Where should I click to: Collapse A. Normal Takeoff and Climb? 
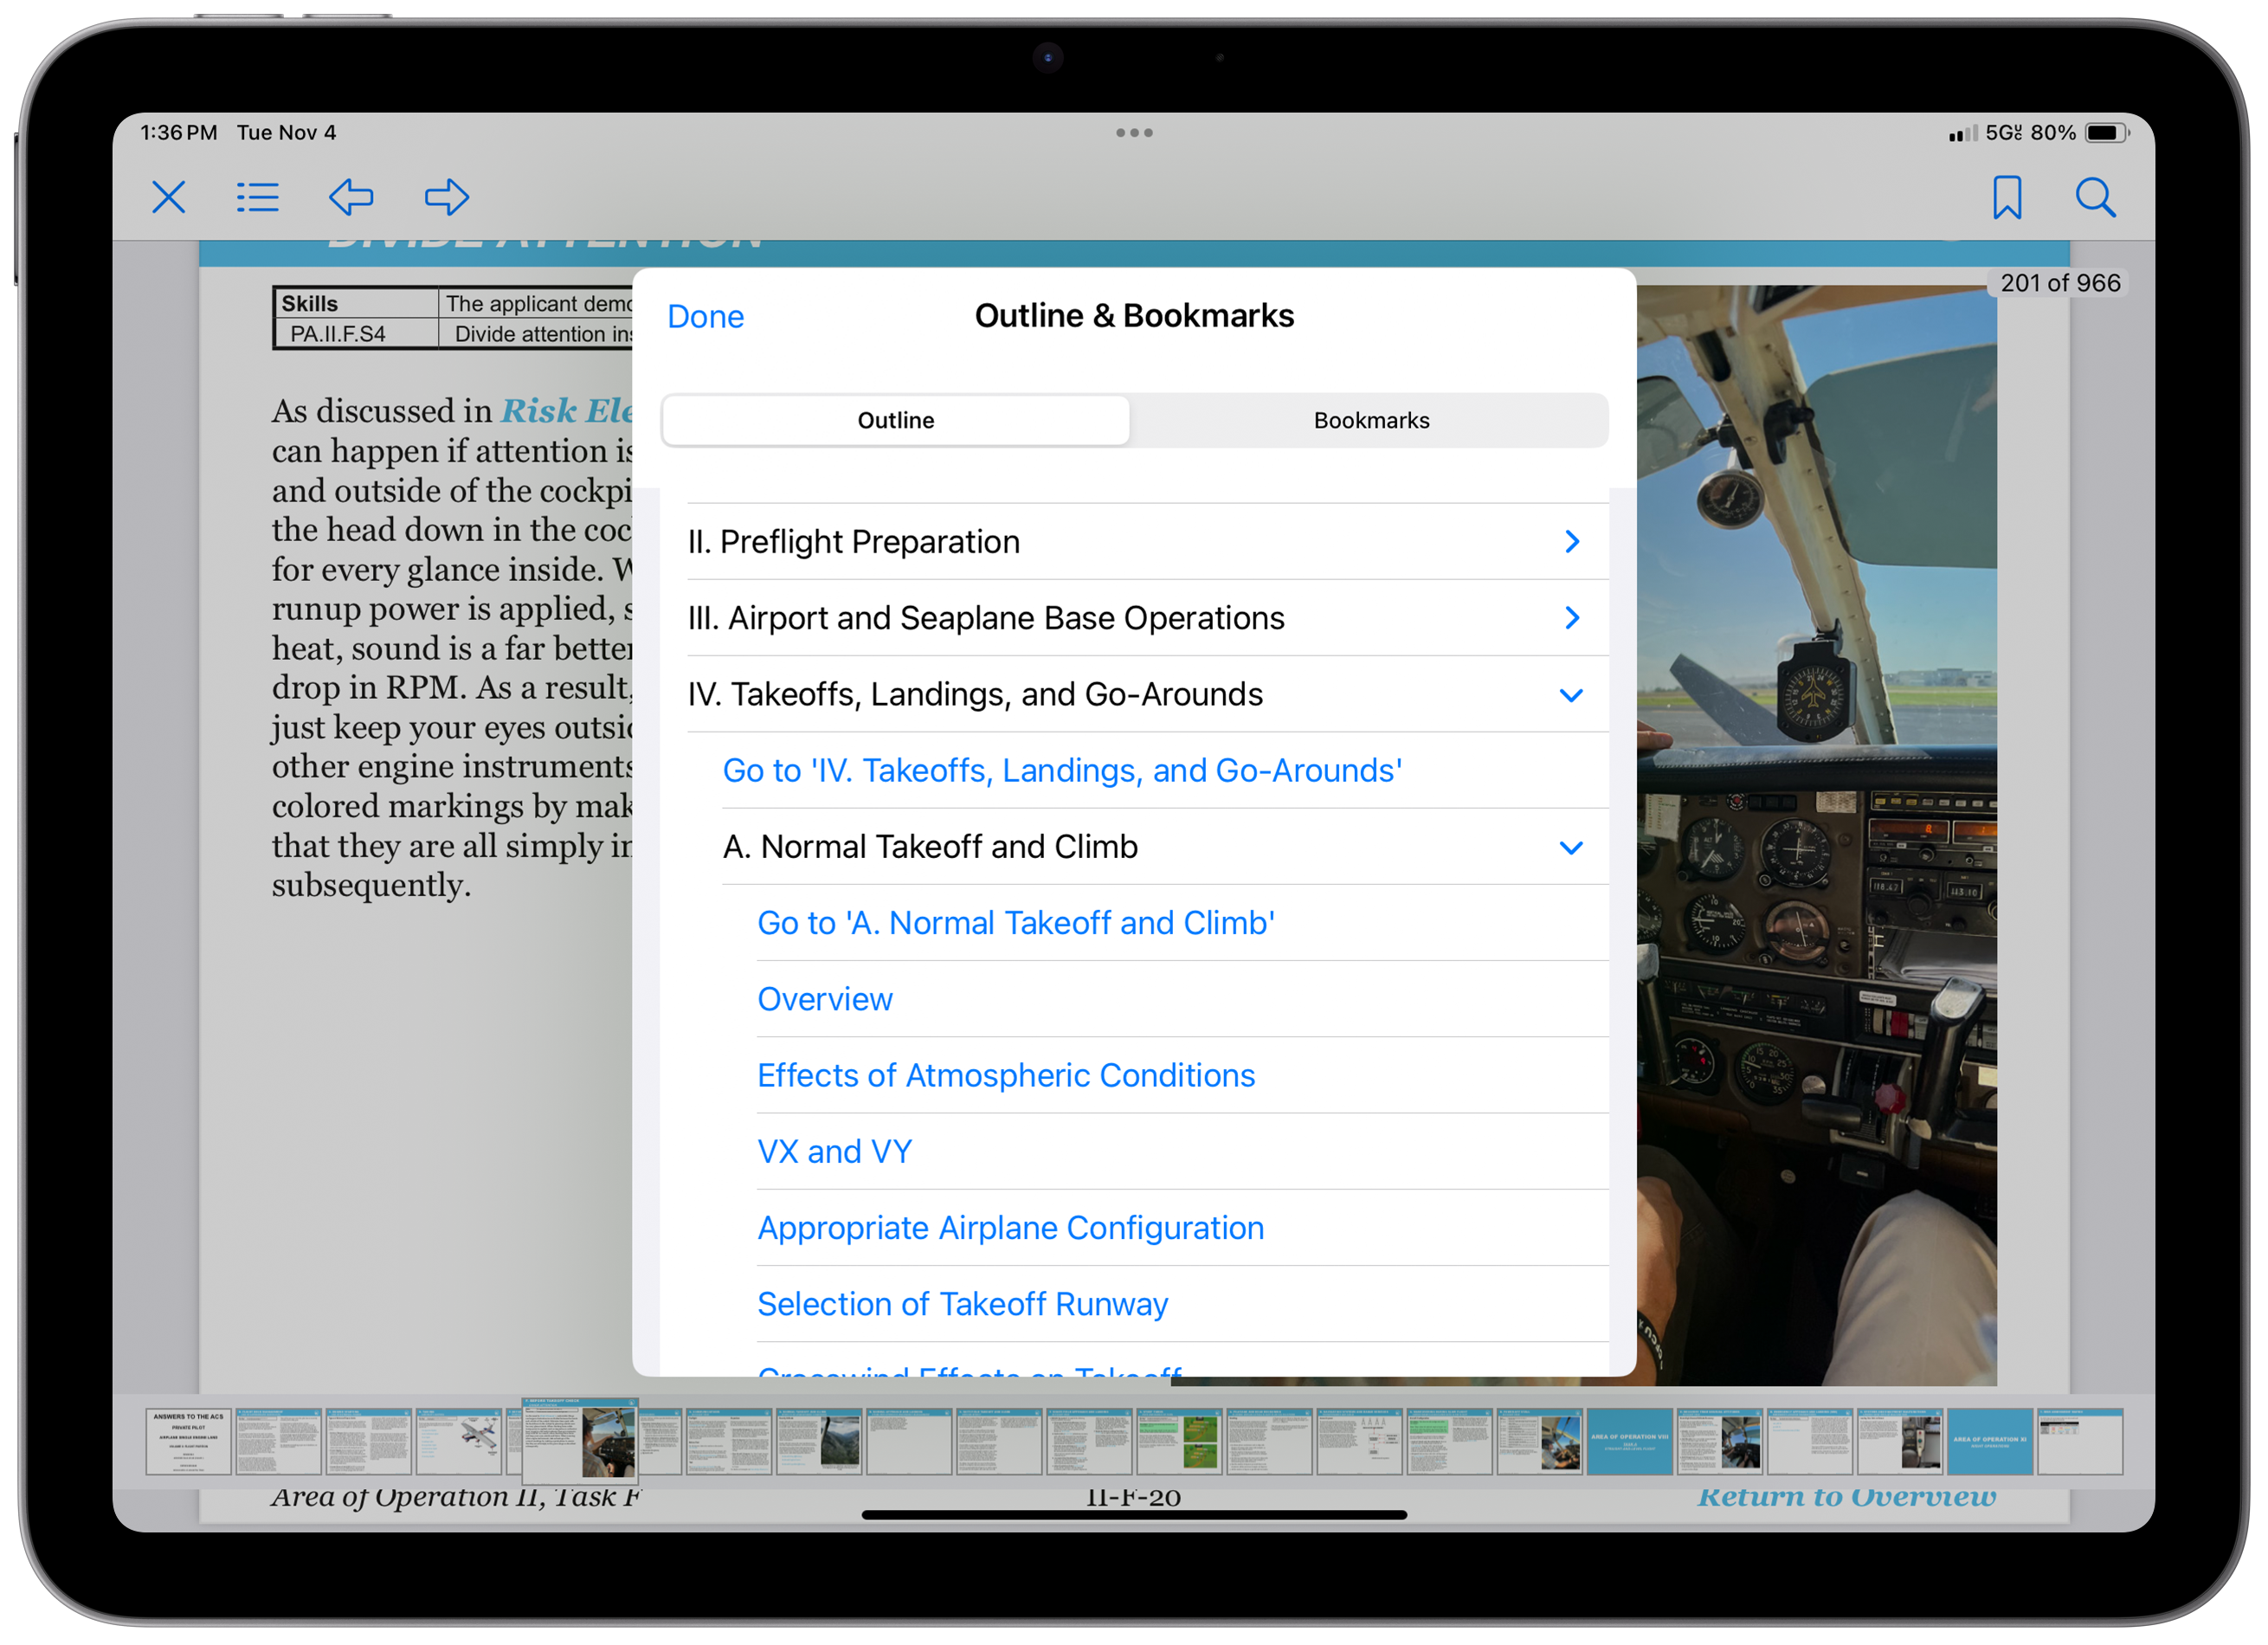[x=1571, y=847]
